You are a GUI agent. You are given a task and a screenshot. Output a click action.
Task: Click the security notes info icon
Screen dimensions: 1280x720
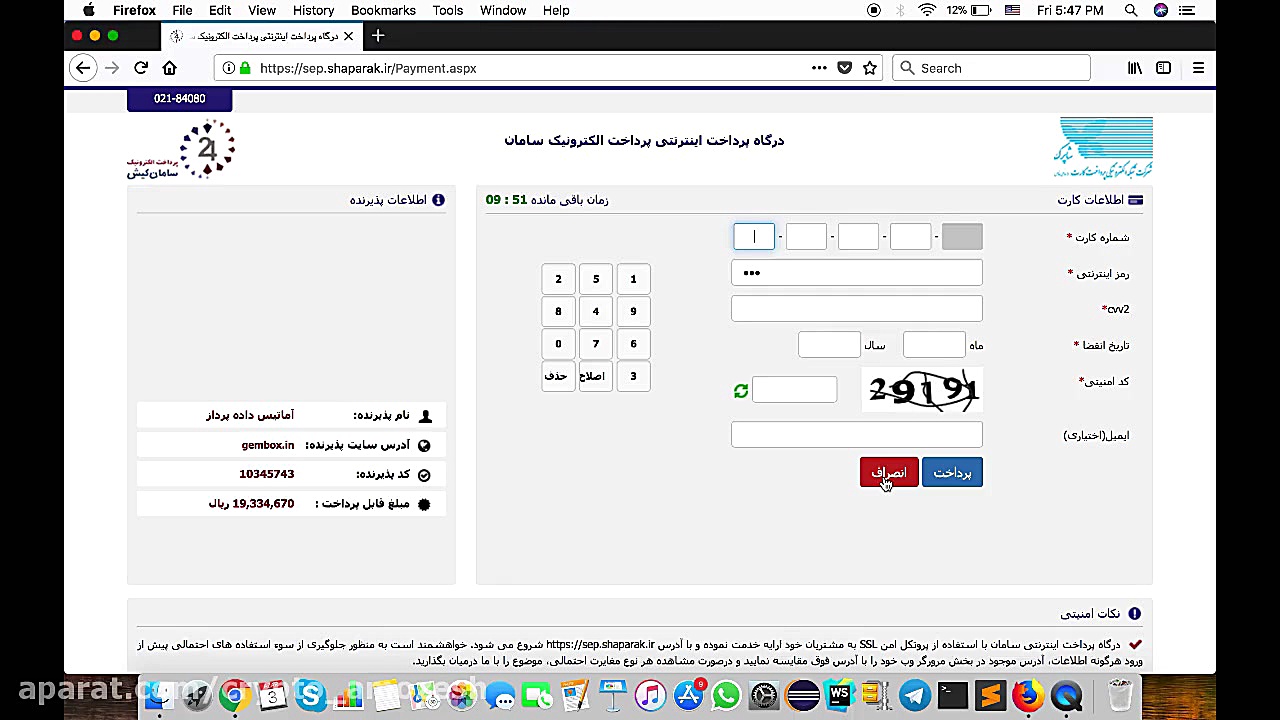[x=1134, y=613]
